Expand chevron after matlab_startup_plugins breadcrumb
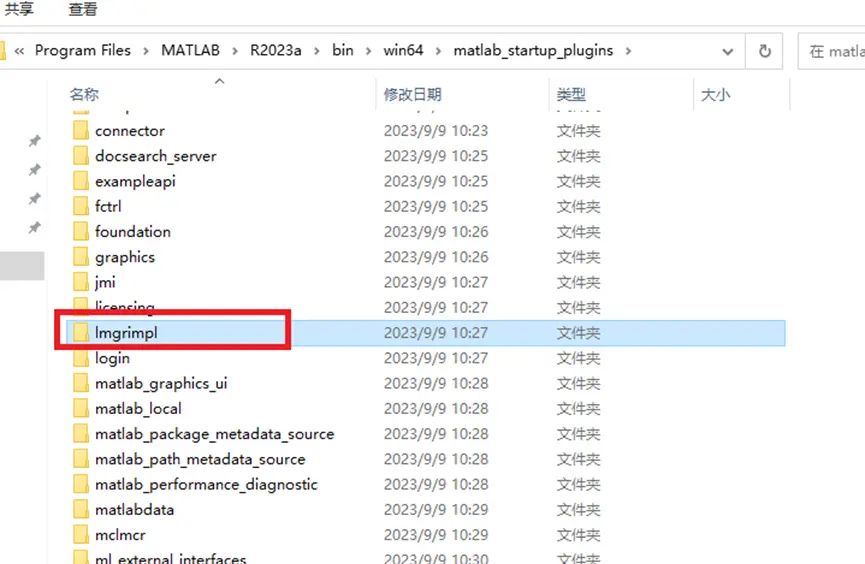This screenshot has height=564, width=865. (x=628, y=51)
